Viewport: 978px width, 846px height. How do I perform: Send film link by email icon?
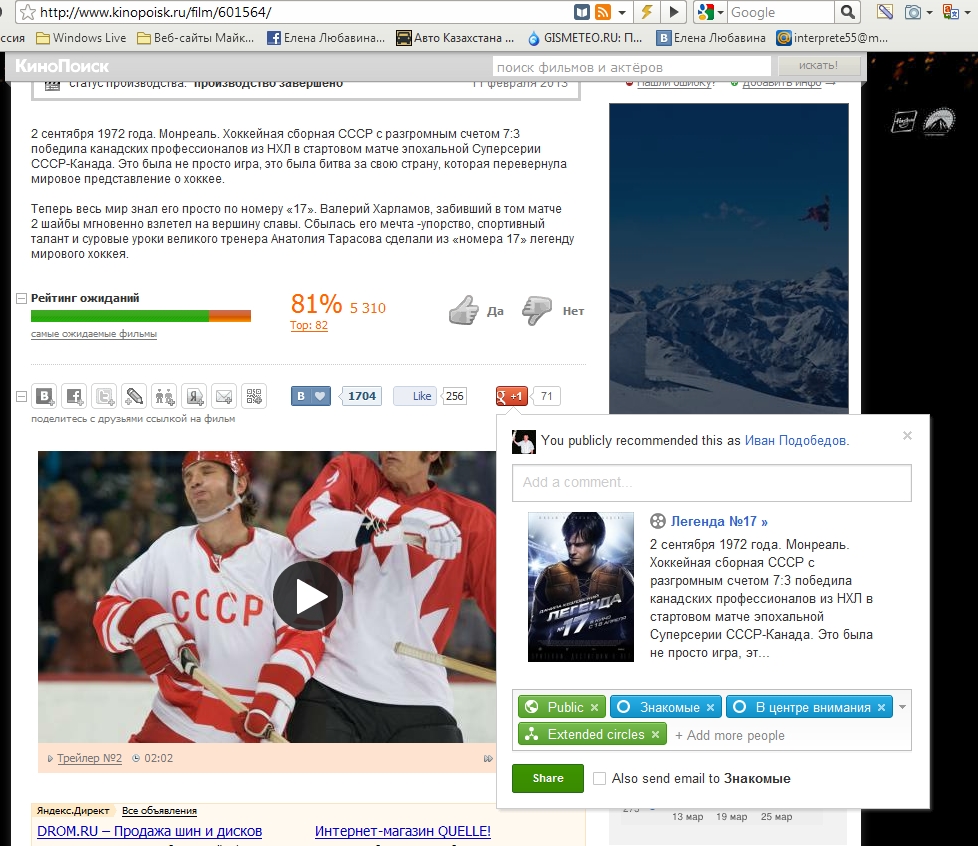click(224, 396)
